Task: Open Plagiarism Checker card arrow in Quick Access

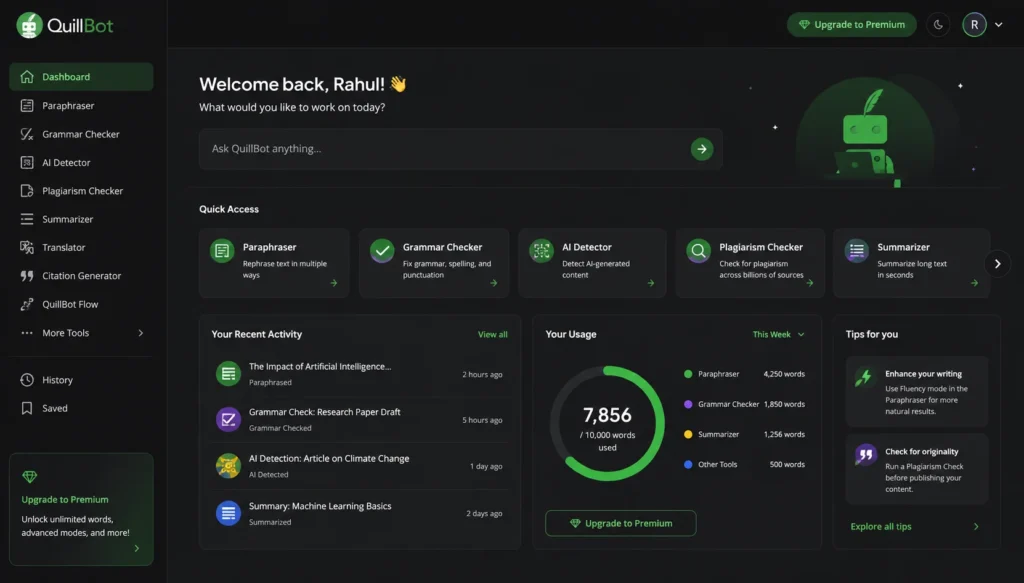Action: (810, 283)
